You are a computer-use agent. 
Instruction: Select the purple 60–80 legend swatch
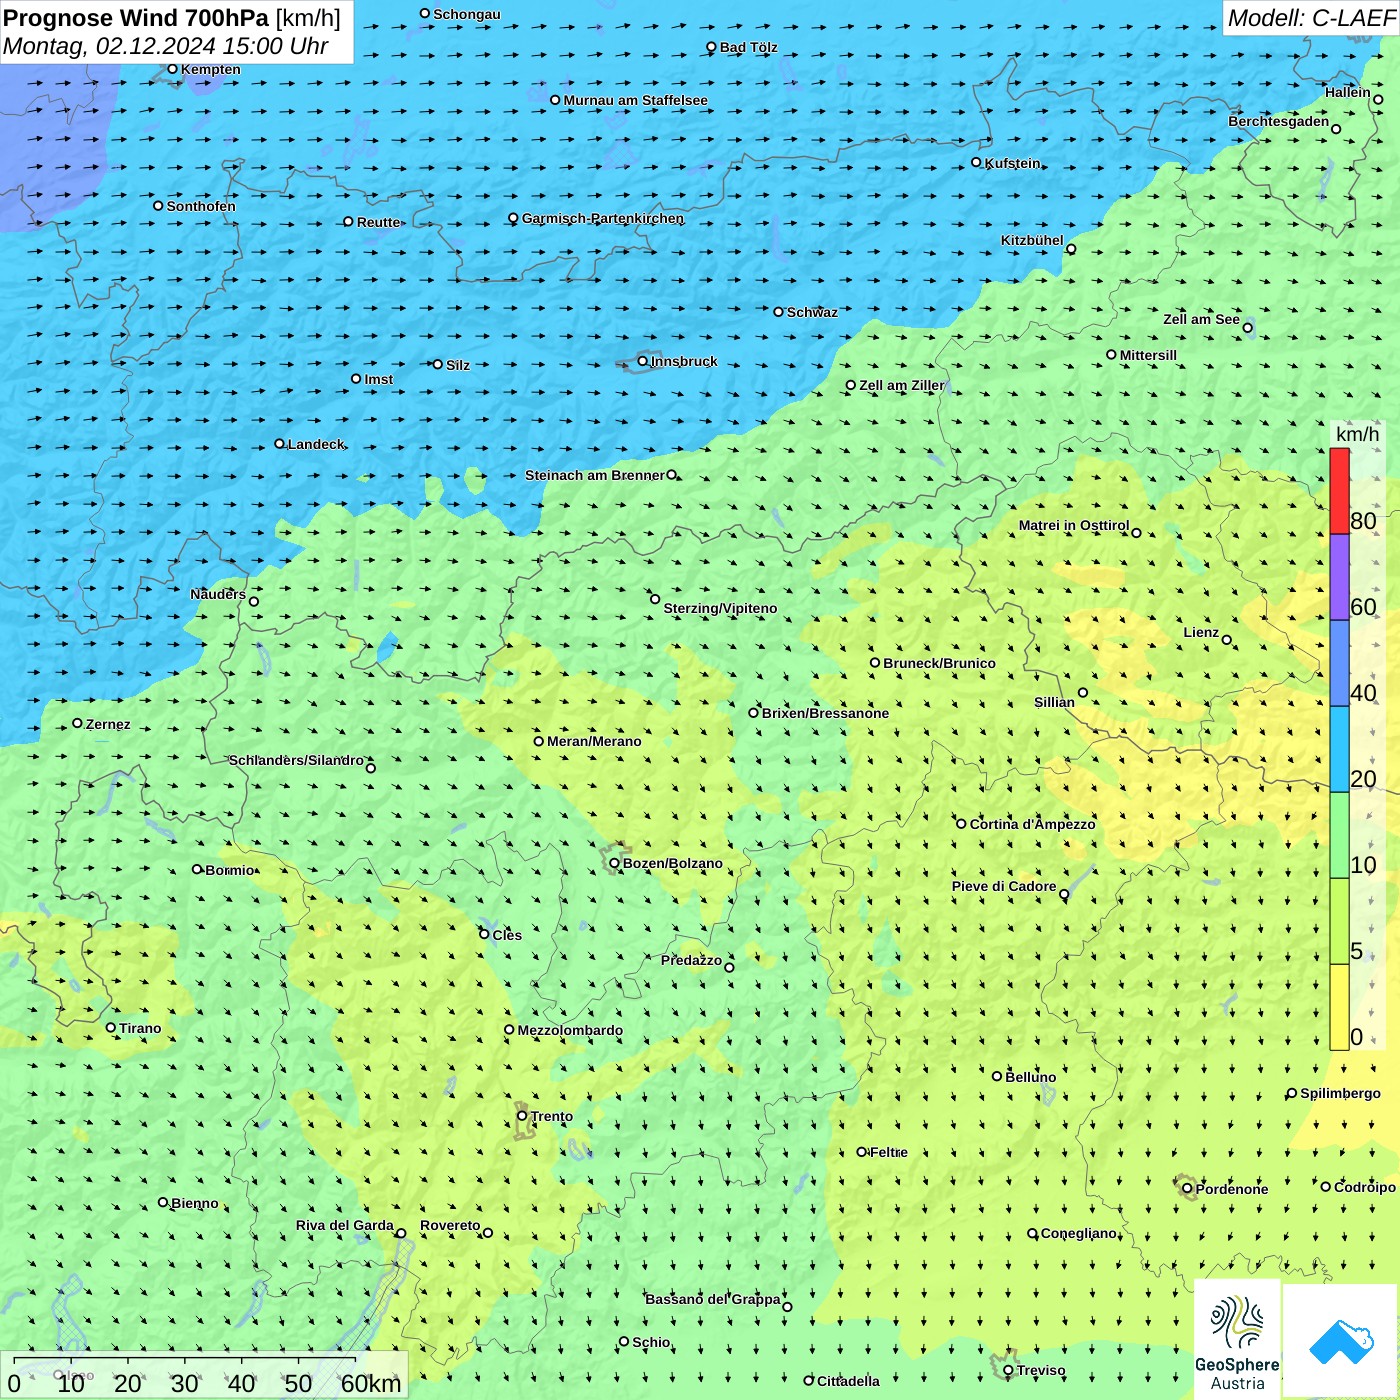pos(1339,578)
